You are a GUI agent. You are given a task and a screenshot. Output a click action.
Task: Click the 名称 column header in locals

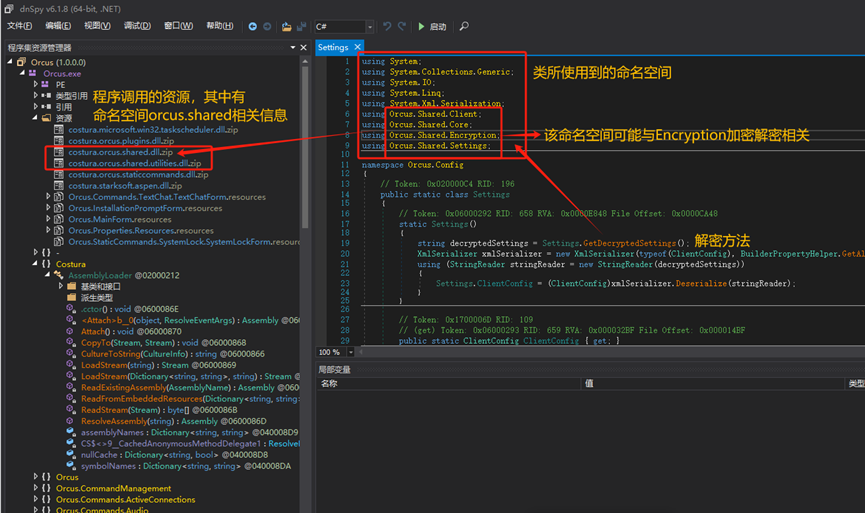click(329, 383)
